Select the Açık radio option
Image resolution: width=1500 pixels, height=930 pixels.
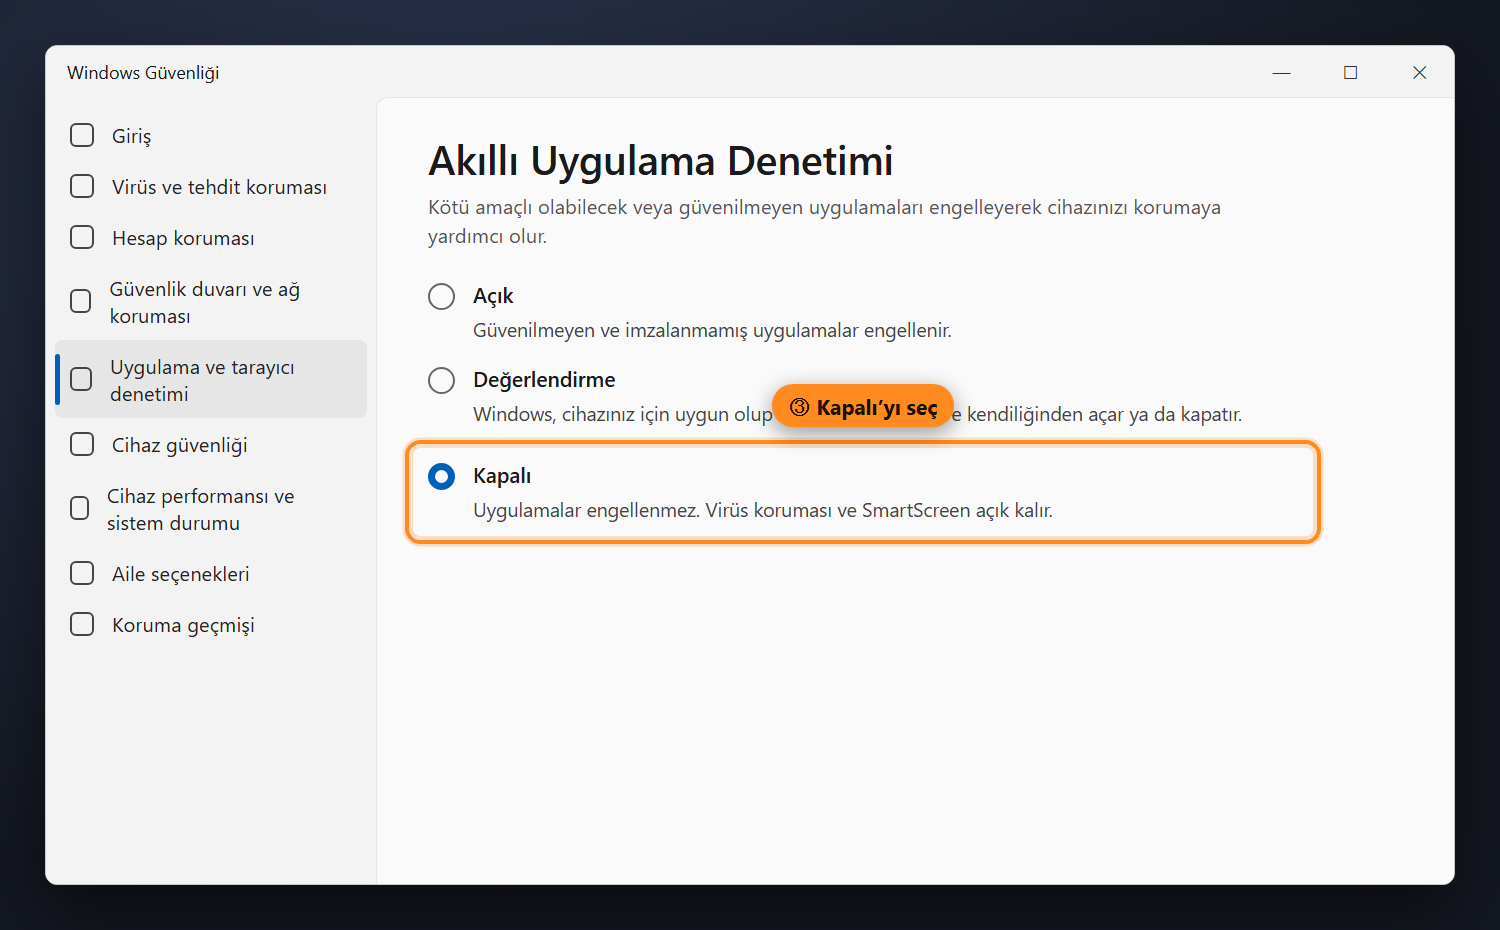pyautogui.click(x=441, y=296)
